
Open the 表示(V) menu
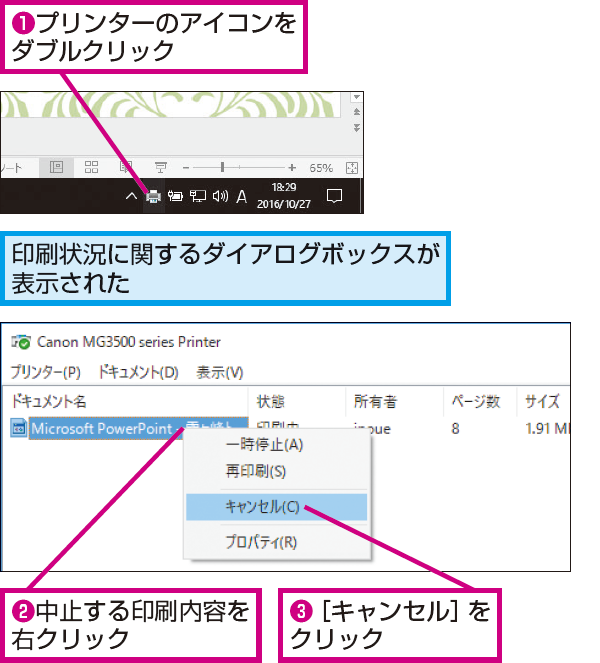pyautogui.click(x=219, y=373)
